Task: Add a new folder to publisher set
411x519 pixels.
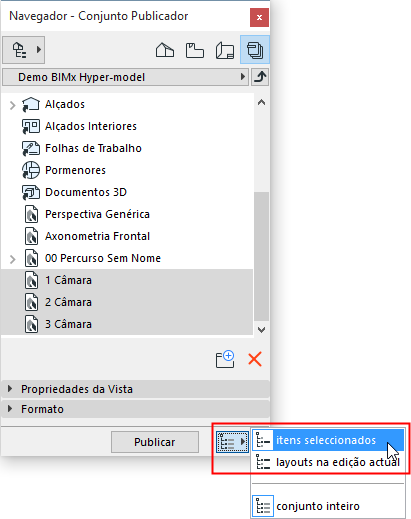Action: [225, 359]
